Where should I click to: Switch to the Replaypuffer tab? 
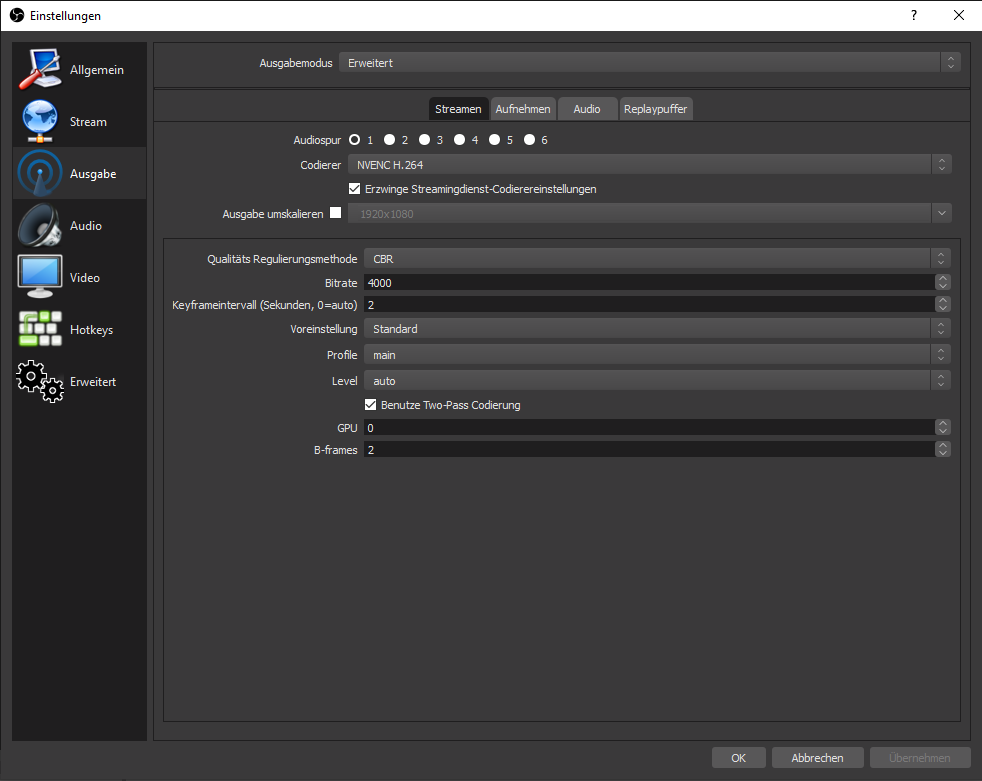(655, 109)
